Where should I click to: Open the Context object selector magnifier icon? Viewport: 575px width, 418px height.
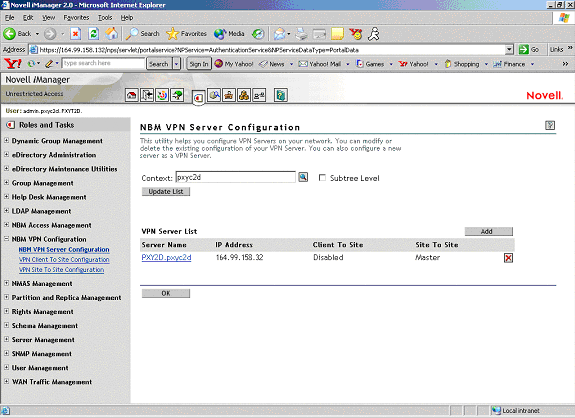[x=303, y=177]
